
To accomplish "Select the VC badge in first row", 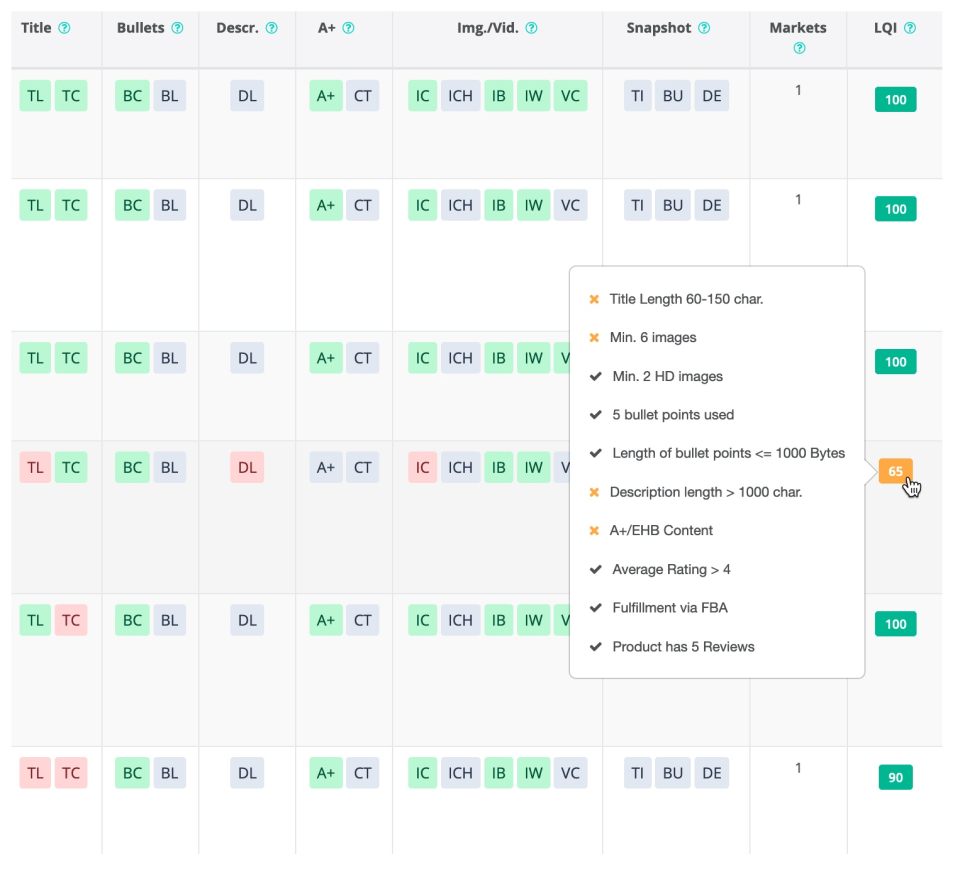I will pyautogui.click(x=570, y=96).
